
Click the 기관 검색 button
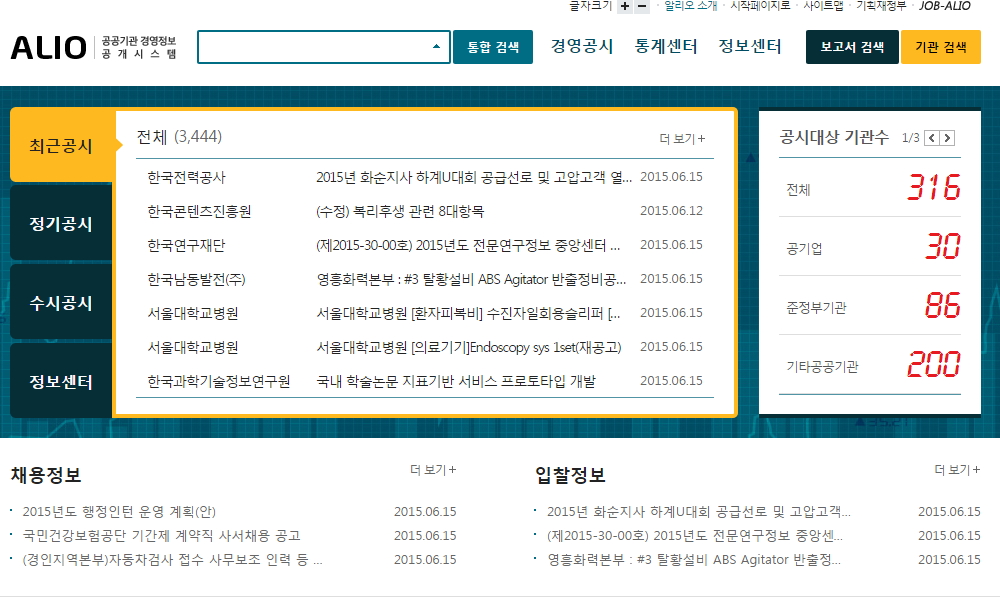(940, 47)
